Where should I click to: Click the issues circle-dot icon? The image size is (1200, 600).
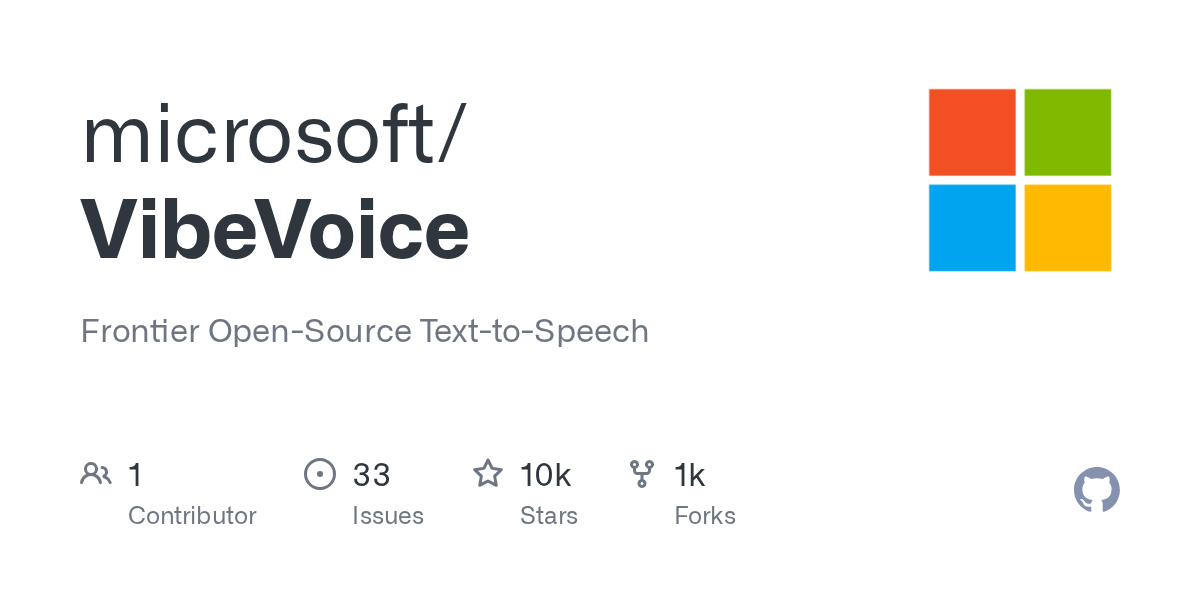[x=320, y=474]
